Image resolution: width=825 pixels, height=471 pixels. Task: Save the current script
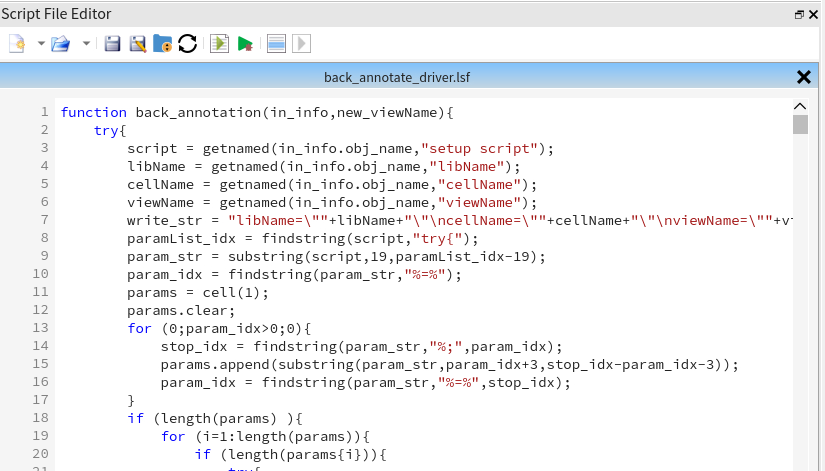(x=112, y=44)
